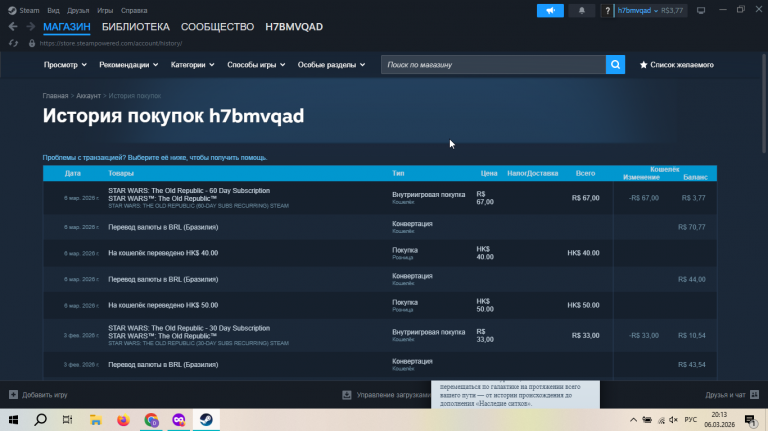
Task: Click the store URL address text
Action: point(111,43)
